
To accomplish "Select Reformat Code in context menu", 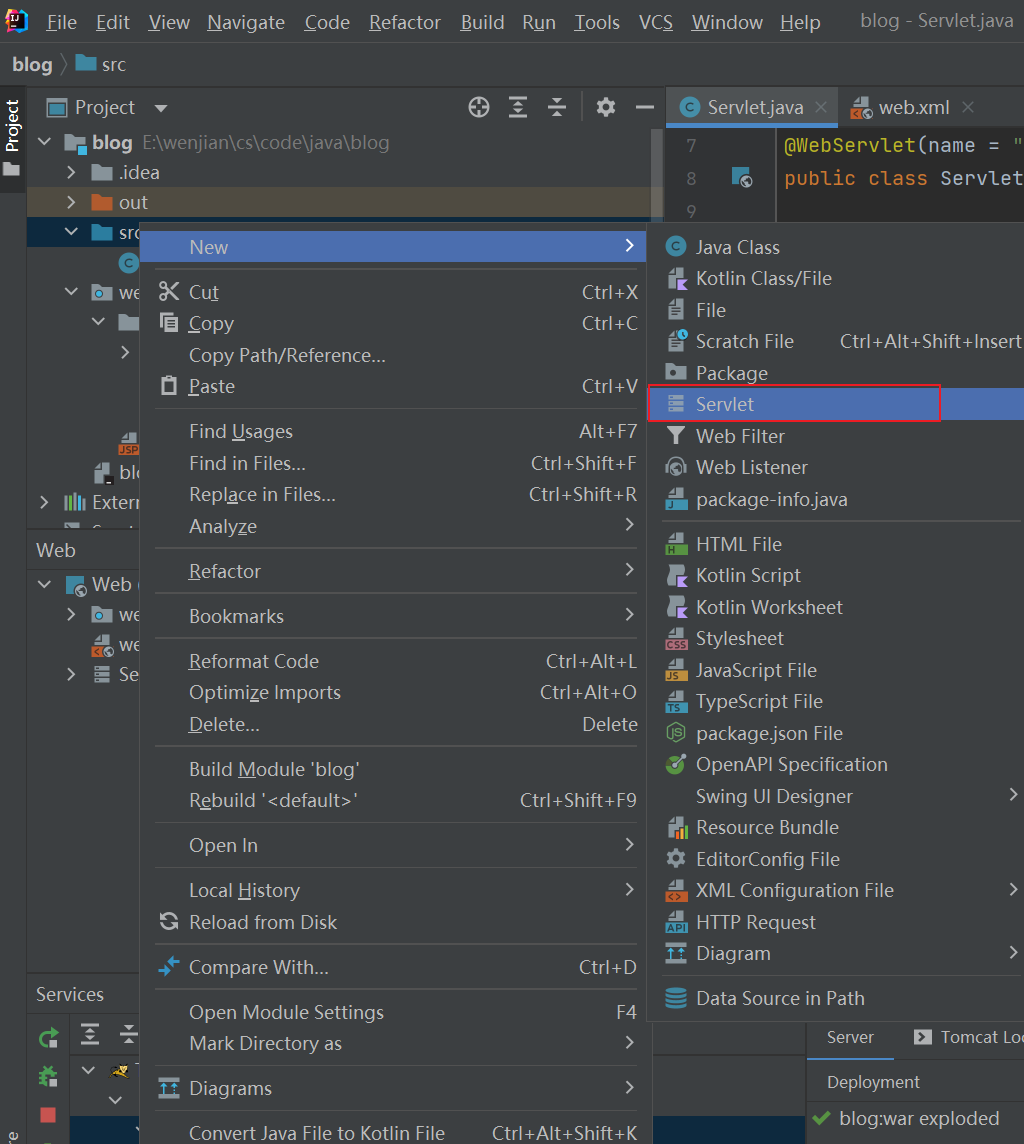I will point(395,661).
